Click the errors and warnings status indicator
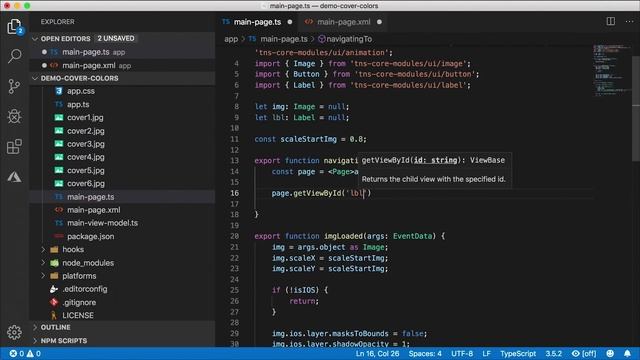The image size is (640, 360). click(x=25, y=353)
